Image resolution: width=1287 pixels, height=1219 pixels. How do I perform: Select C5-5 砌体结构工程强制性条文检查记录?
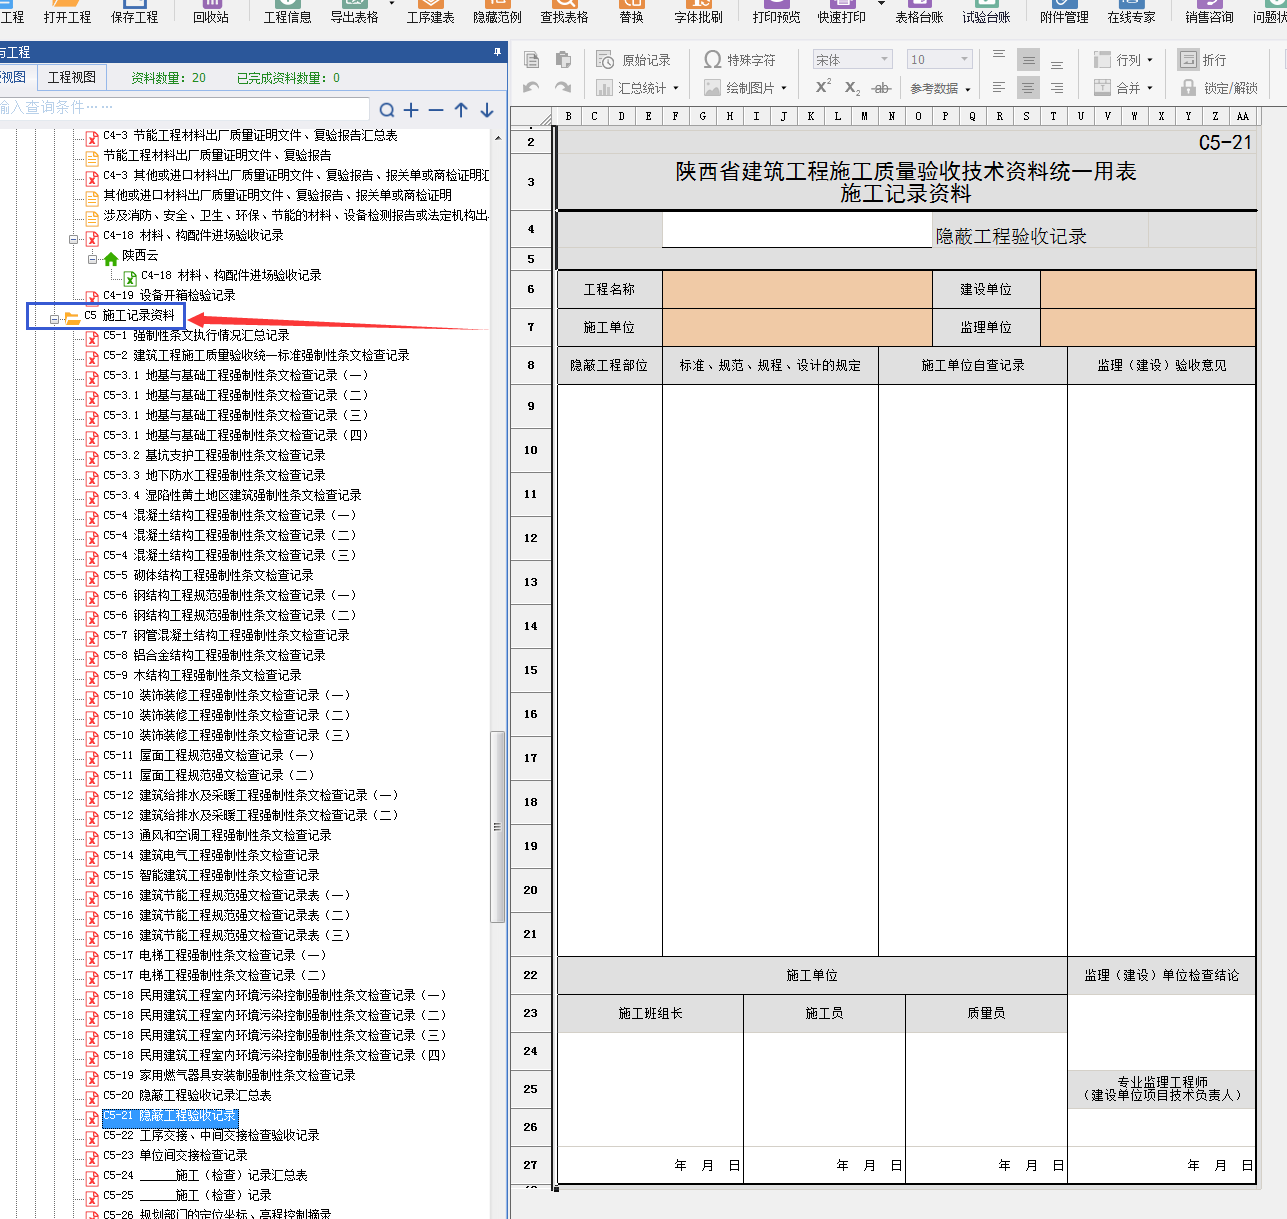(208, 575)
